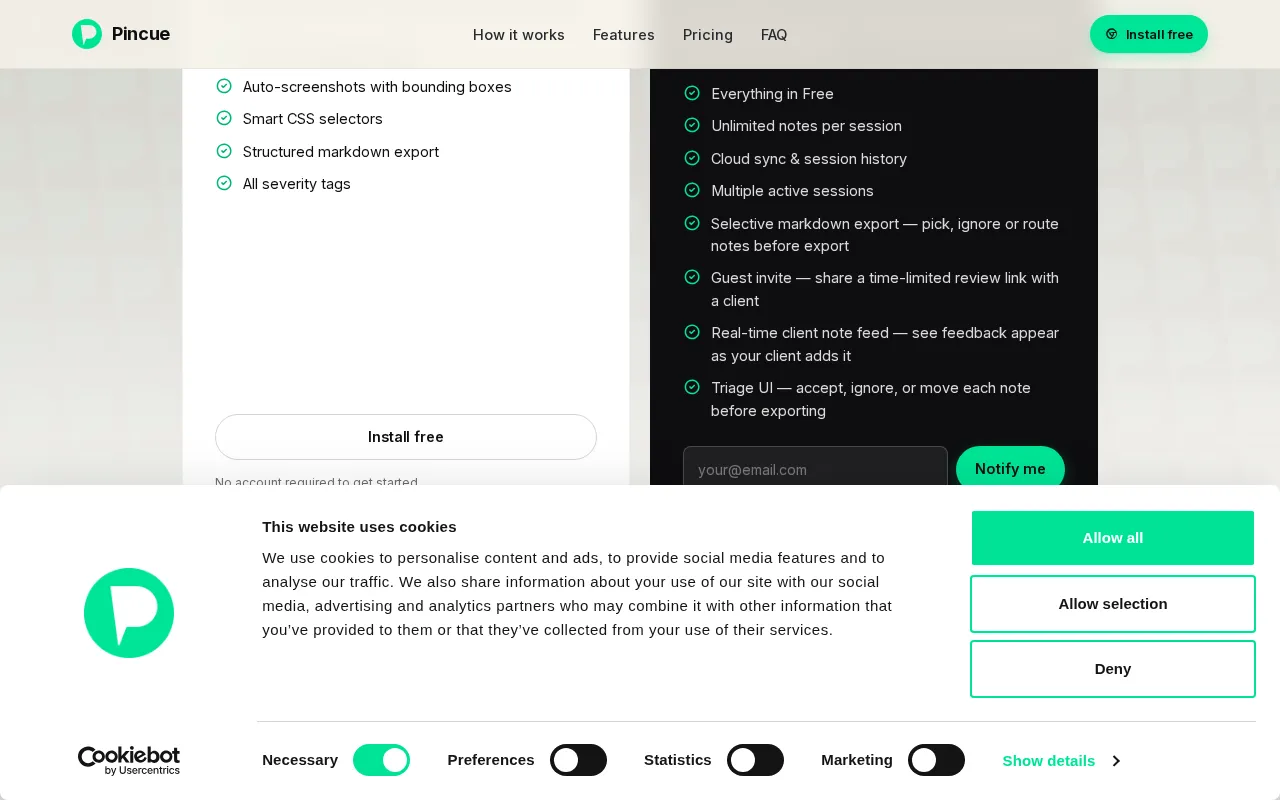Toggle the Necessary cookies switch

click(x=381, y=760)
